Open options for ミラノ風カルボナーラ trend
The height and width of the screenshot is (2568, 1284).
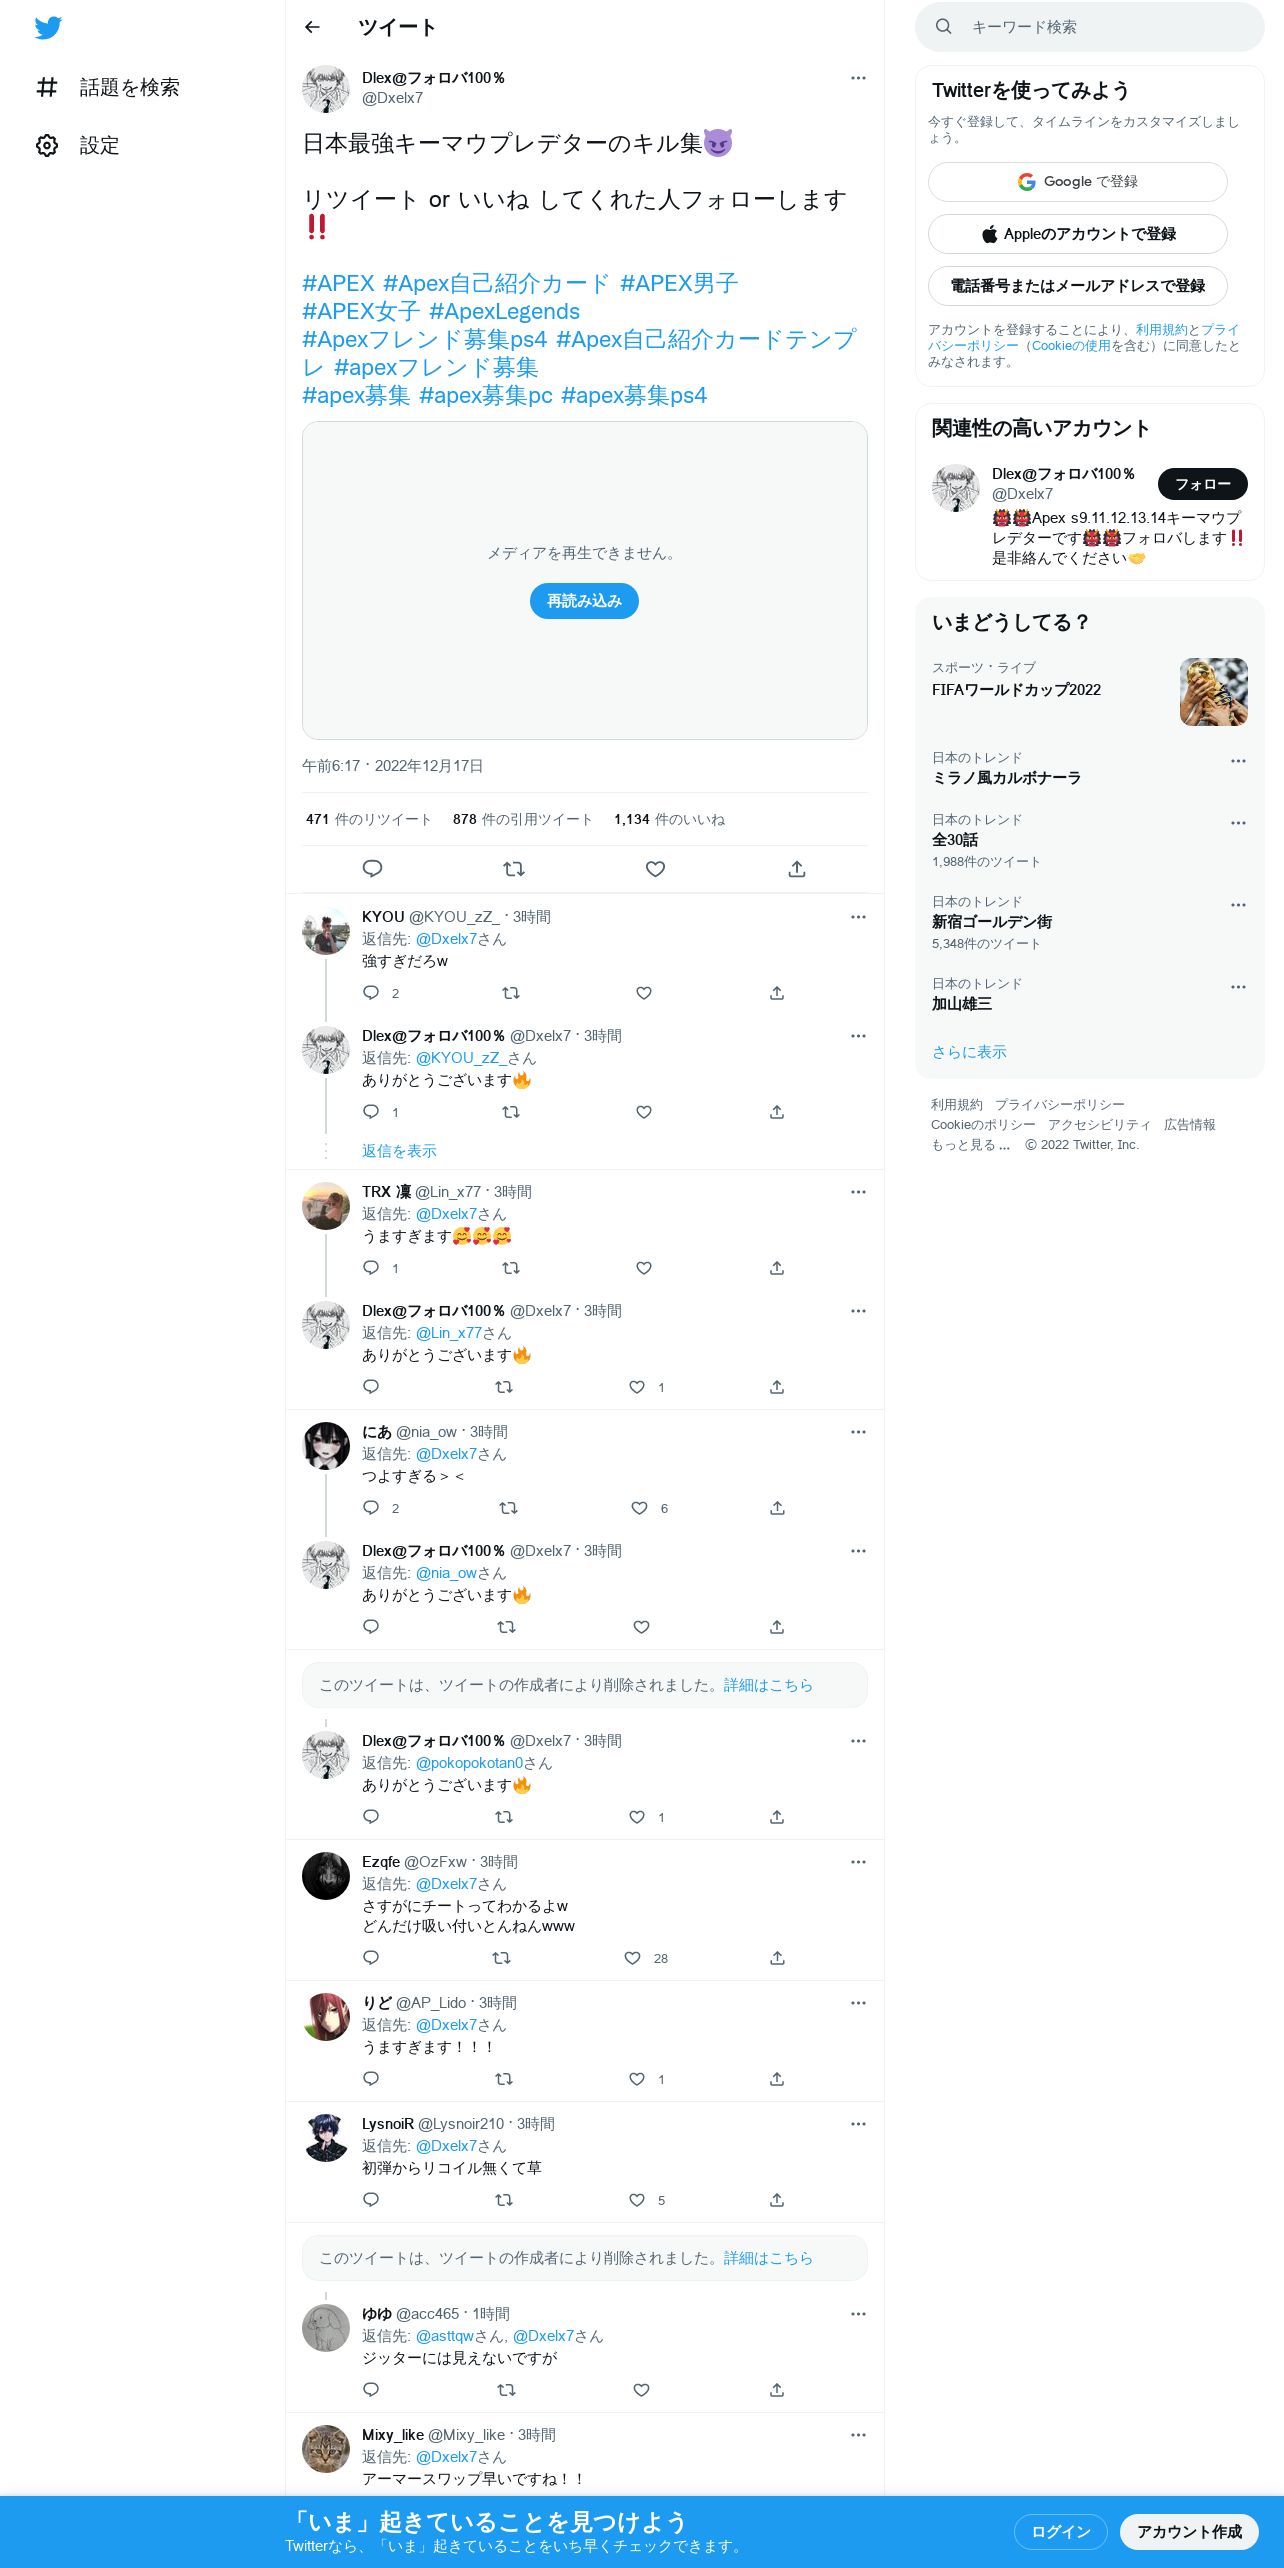pos(1238,761)
